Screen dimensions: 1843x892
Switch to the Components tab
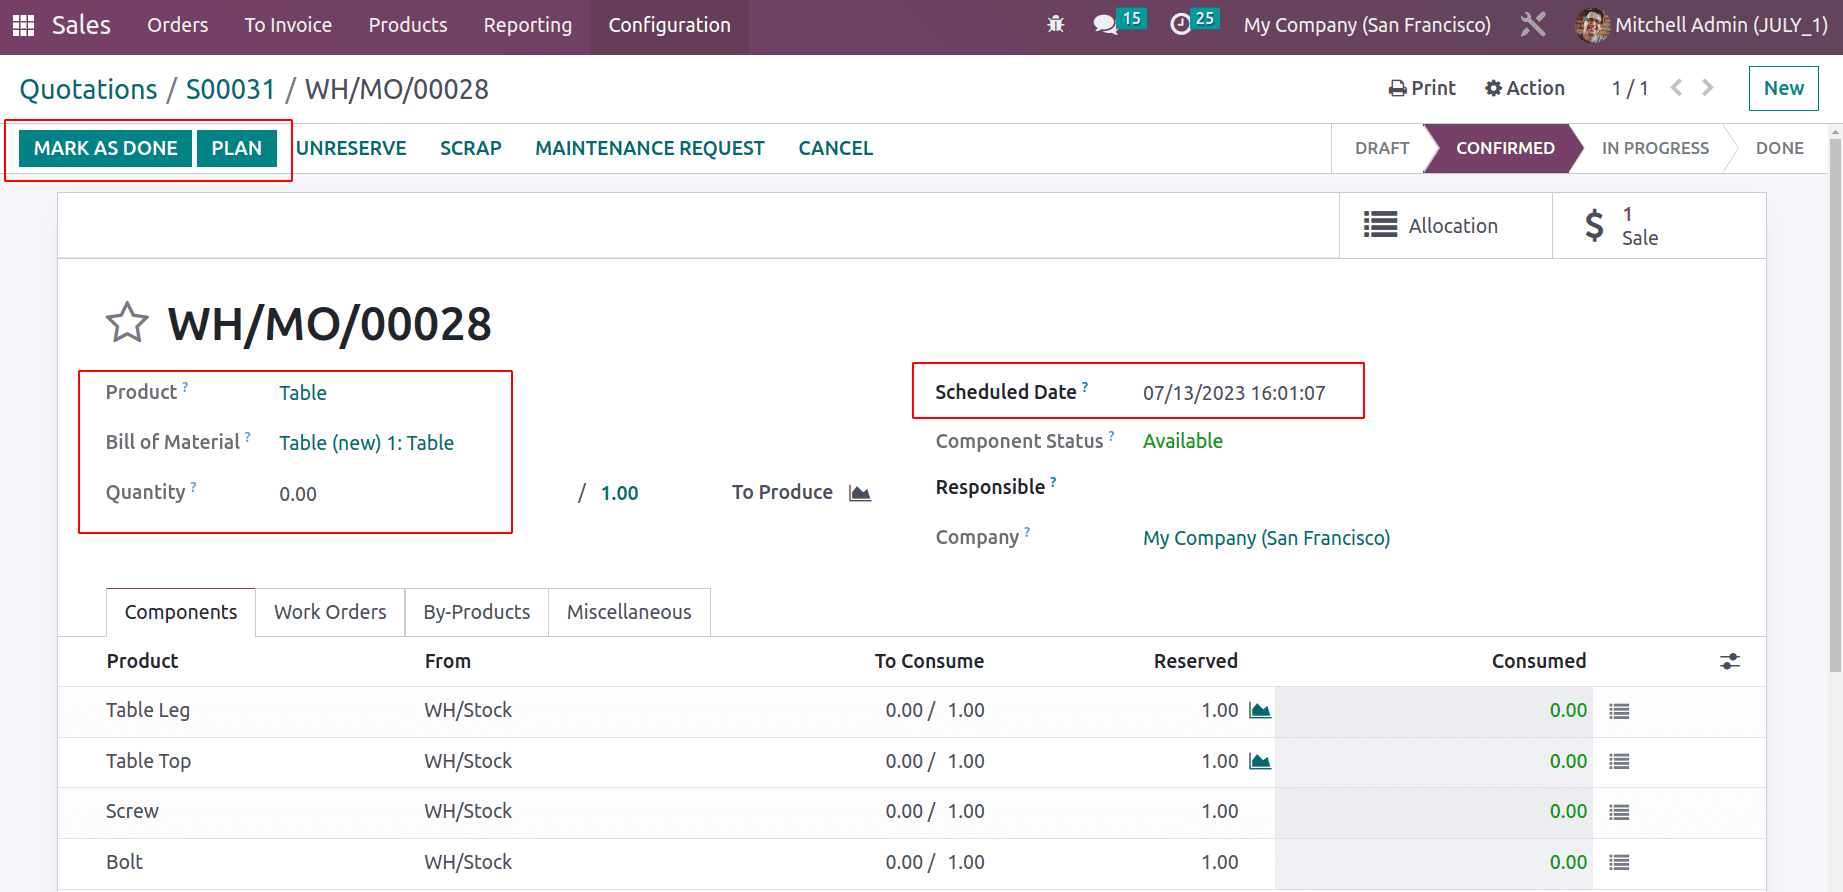[x=181, y=612]
